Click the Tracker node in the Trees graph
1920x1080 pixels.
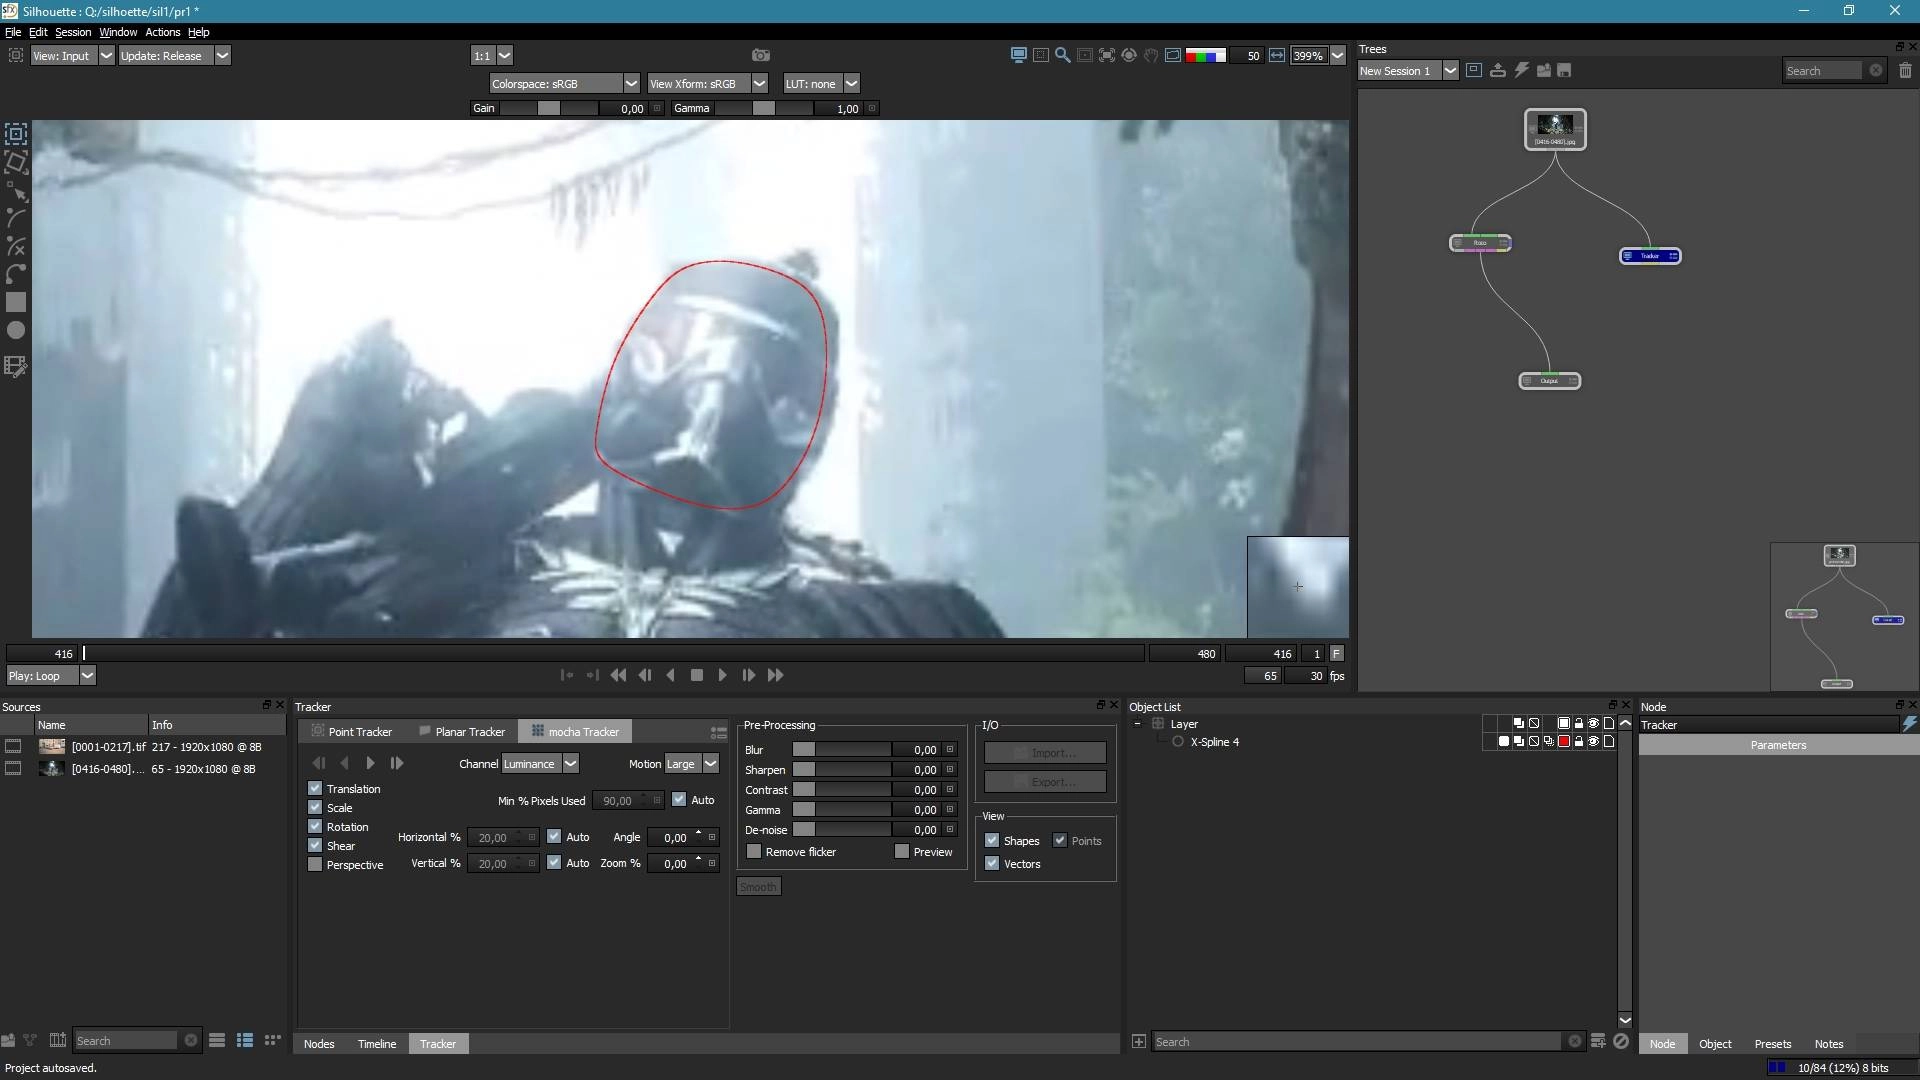coord(1650,256)
